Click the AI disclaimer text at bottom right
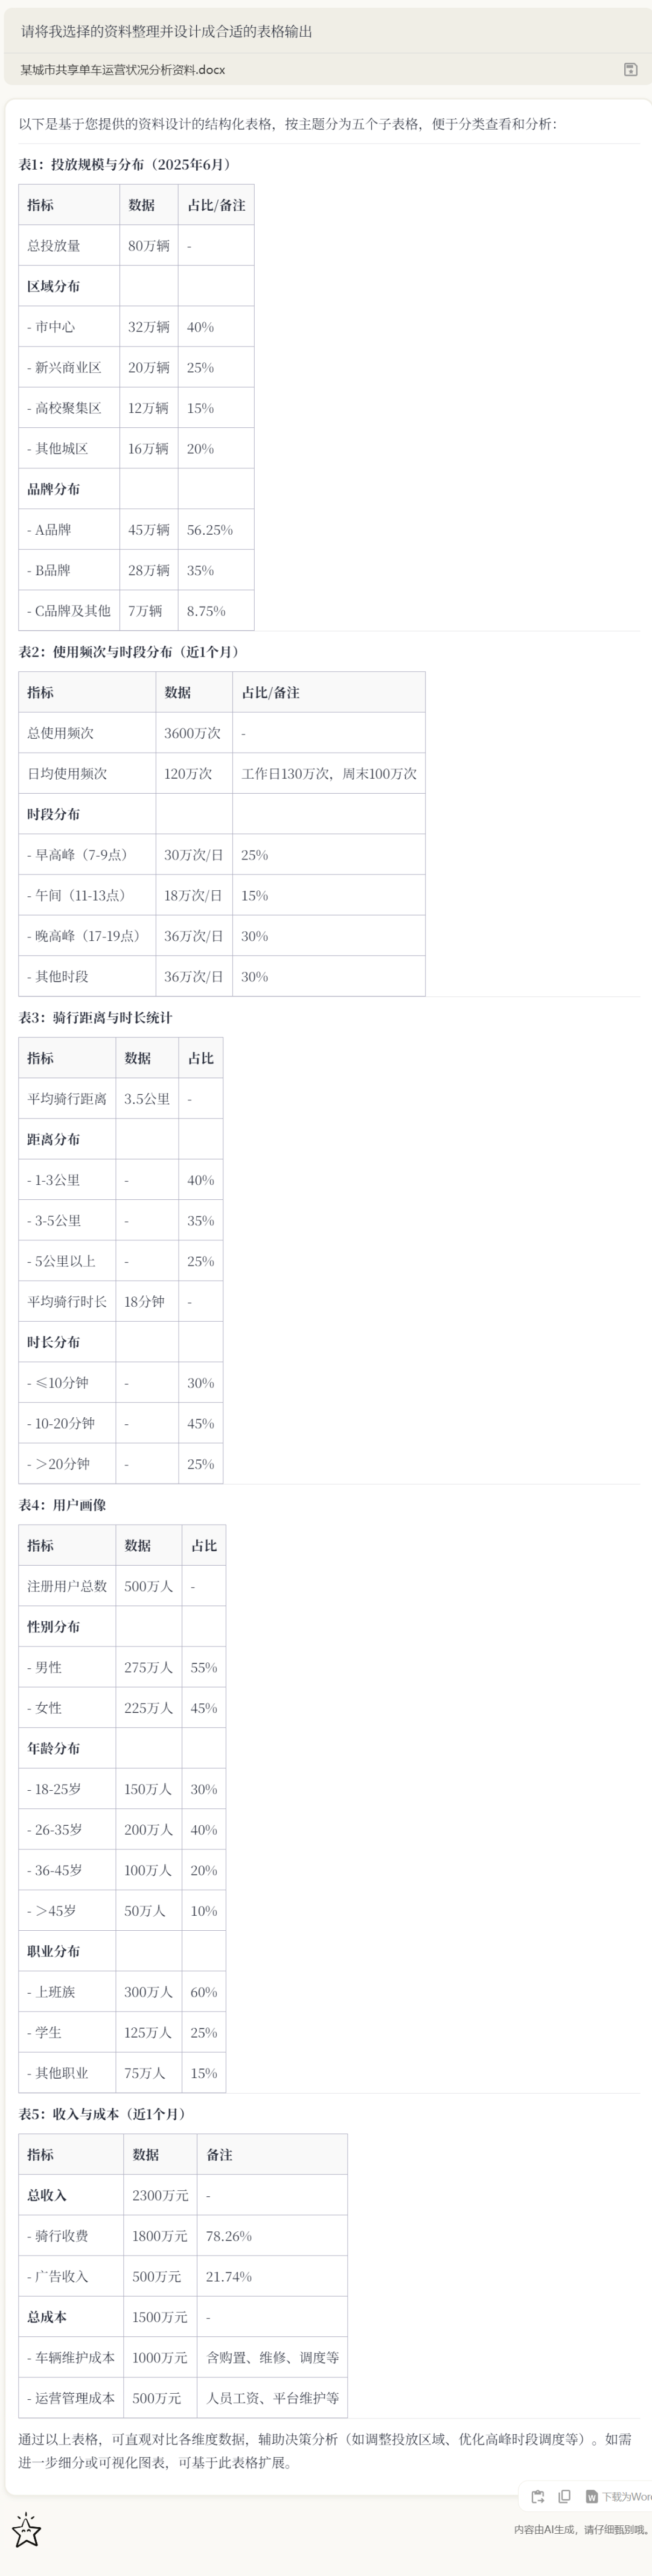 (580, 2529)
